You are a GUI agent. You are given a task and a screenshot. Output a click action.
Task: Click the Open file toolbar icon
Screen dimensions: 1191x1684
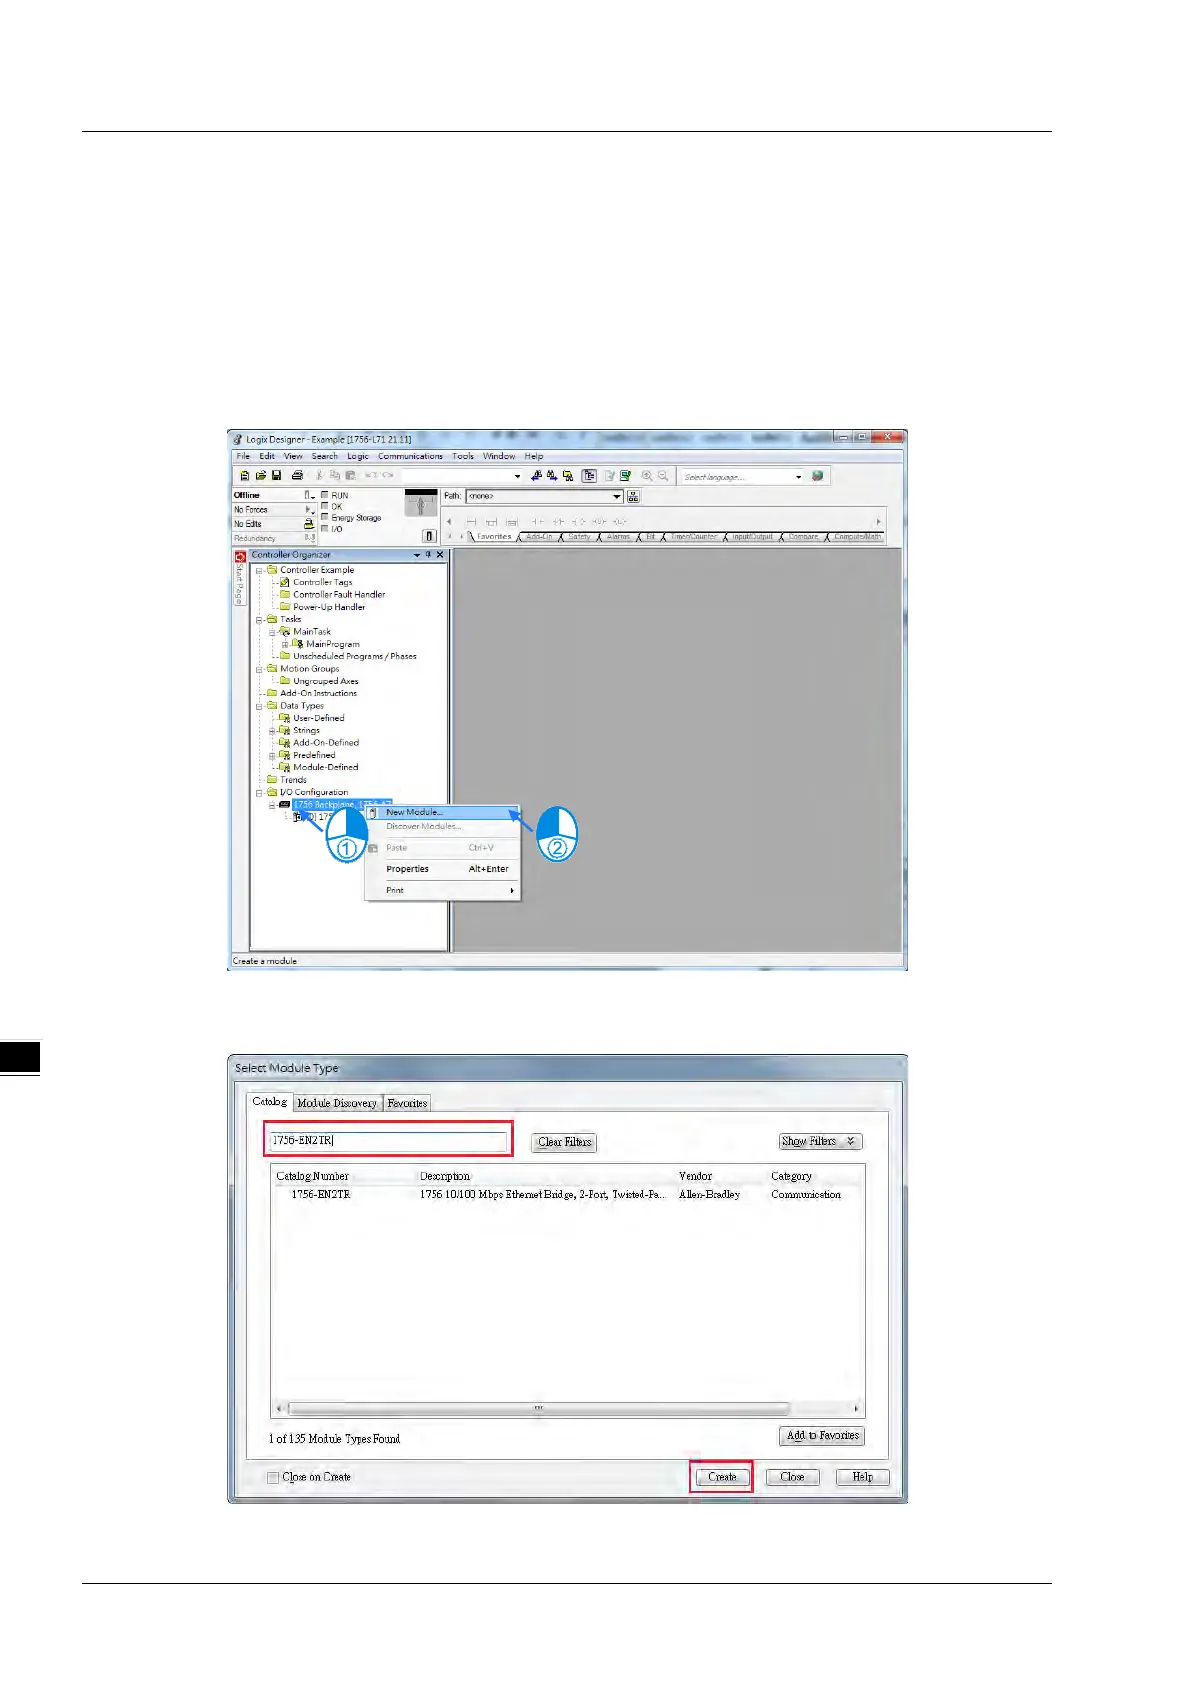[260, 476]
